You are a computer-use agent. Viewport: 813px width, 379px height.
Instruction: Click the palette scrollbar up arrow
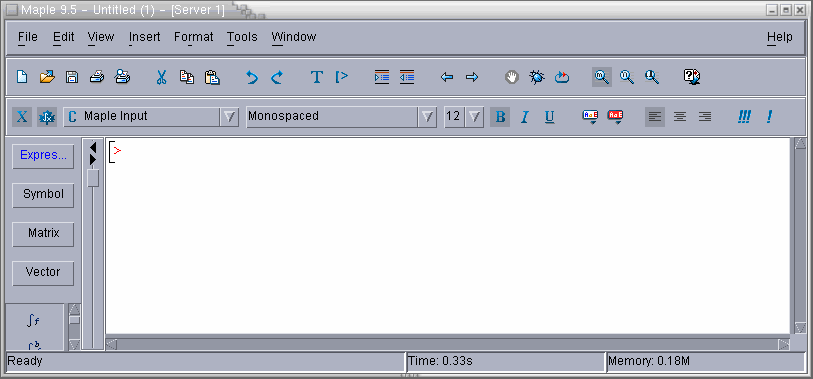click(75, 310)
